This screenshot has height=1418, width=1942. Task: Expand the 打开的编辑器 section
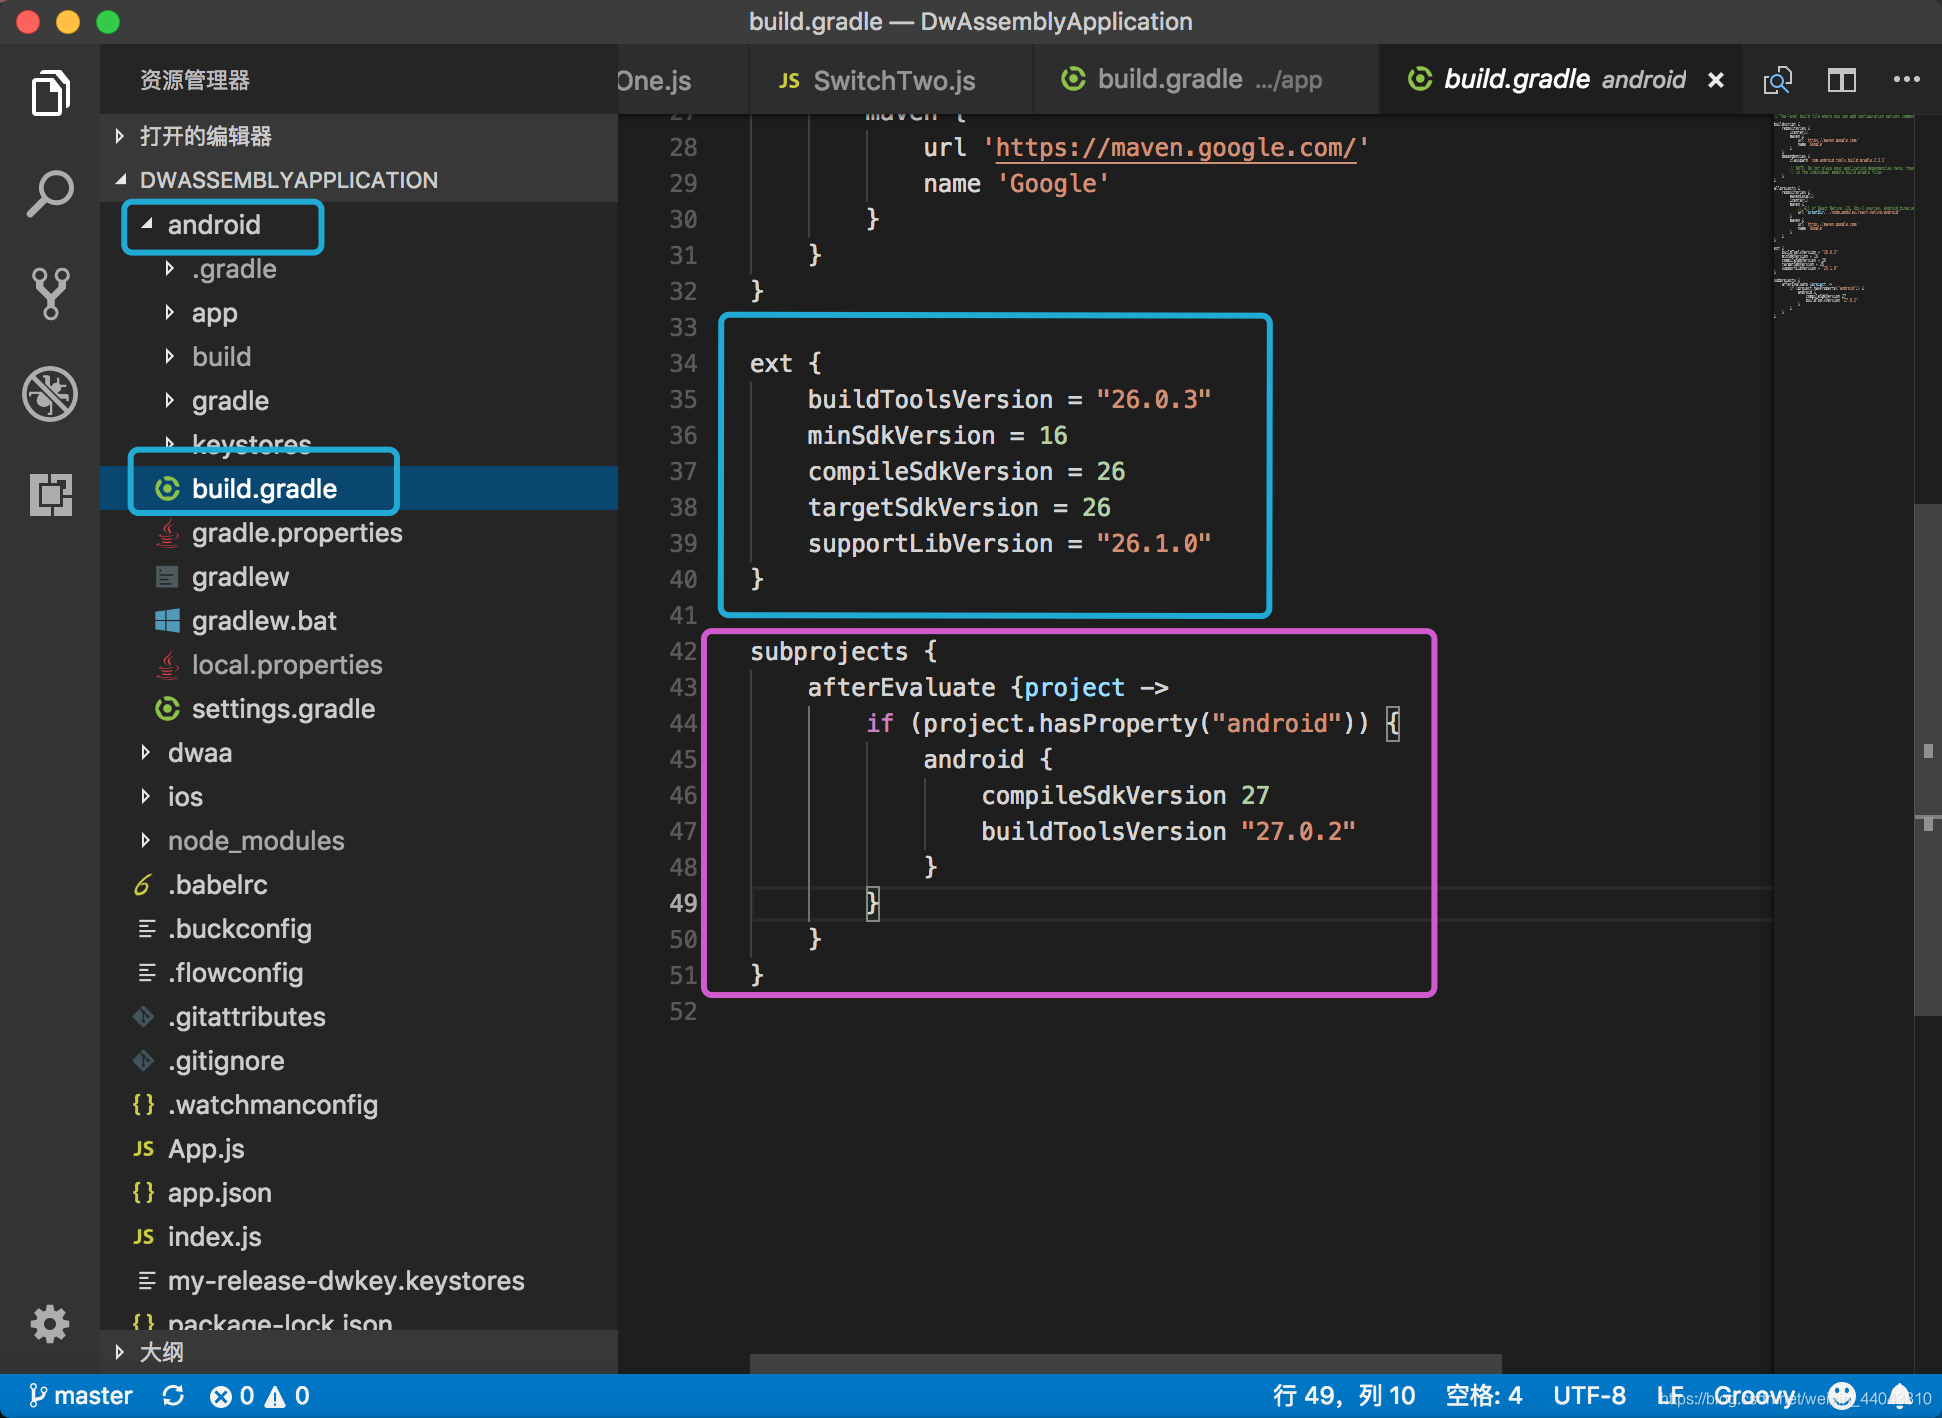[x=359, y=136]
